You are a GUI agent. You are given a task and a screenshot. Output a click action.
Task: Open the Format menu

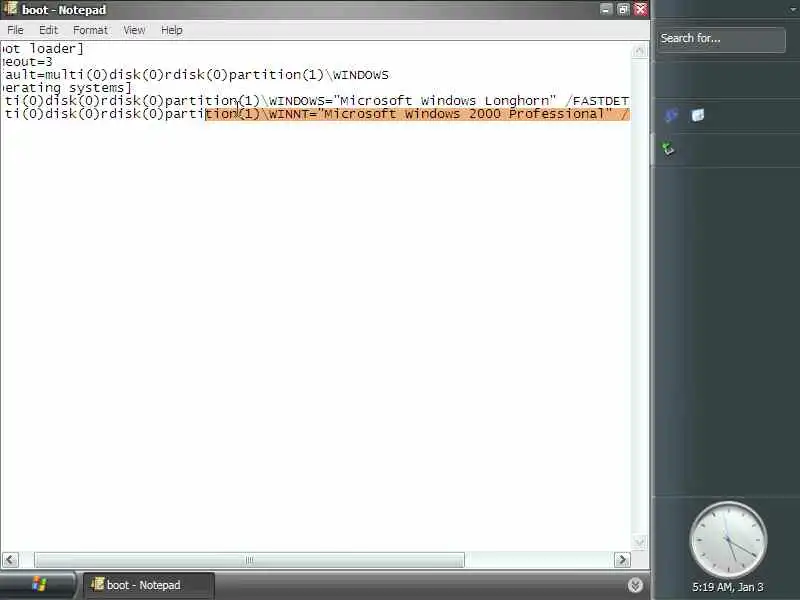pos(90,30)
